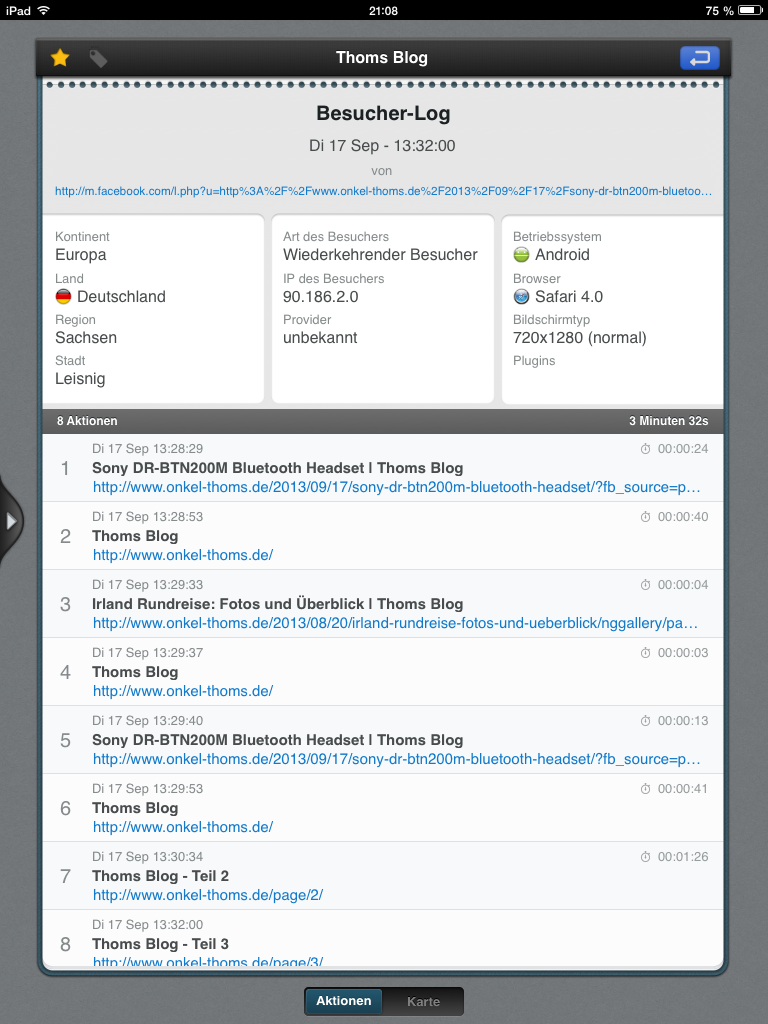The height and width of the screenshot is (1024, 768).
Task: Tap clock icon beside 00:00:13
Action: pyautogui.click(x=645, y=720)
